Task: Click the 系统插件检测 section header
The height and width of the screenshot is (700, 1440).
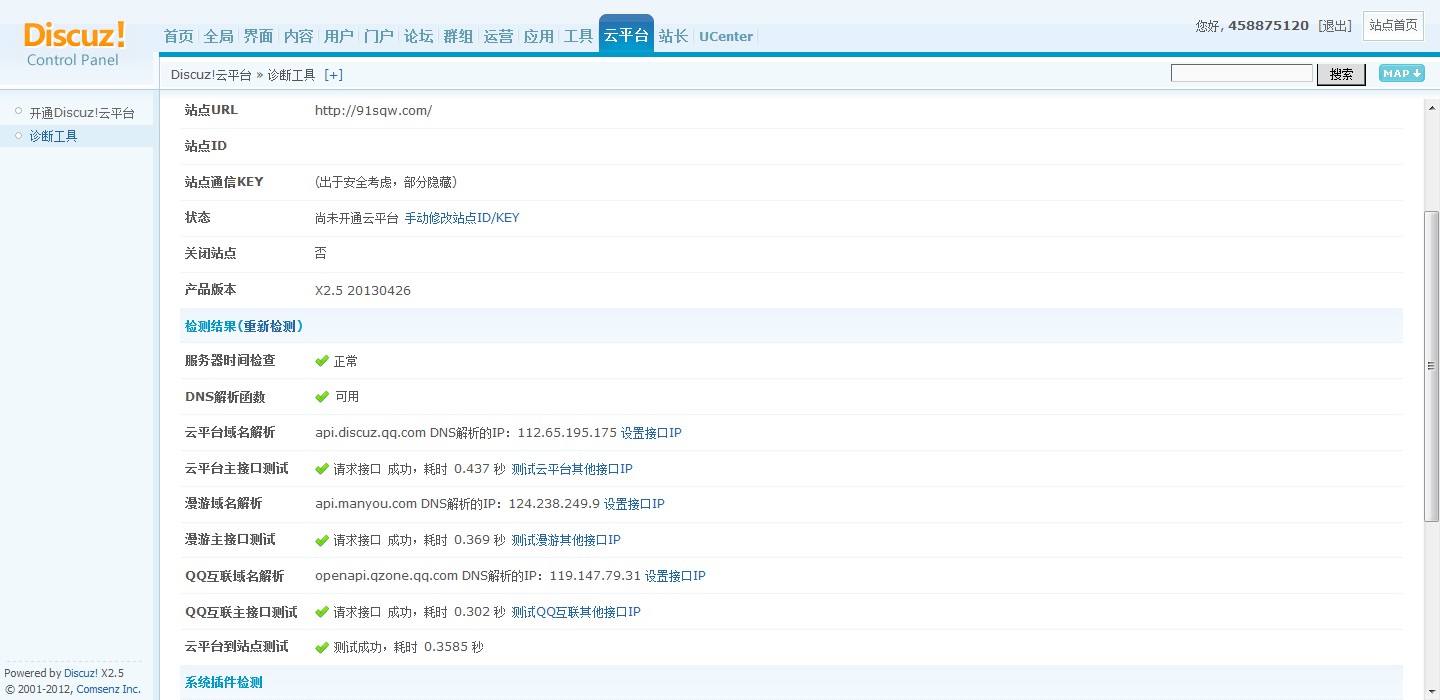Action: click(224, 682)
